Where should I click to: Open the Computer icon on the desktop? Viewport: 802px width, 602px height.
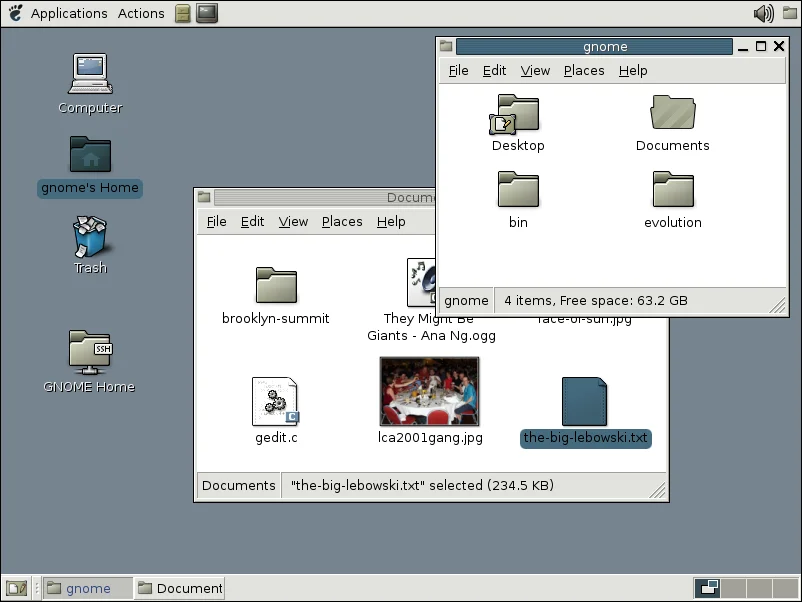click(89, 80)
